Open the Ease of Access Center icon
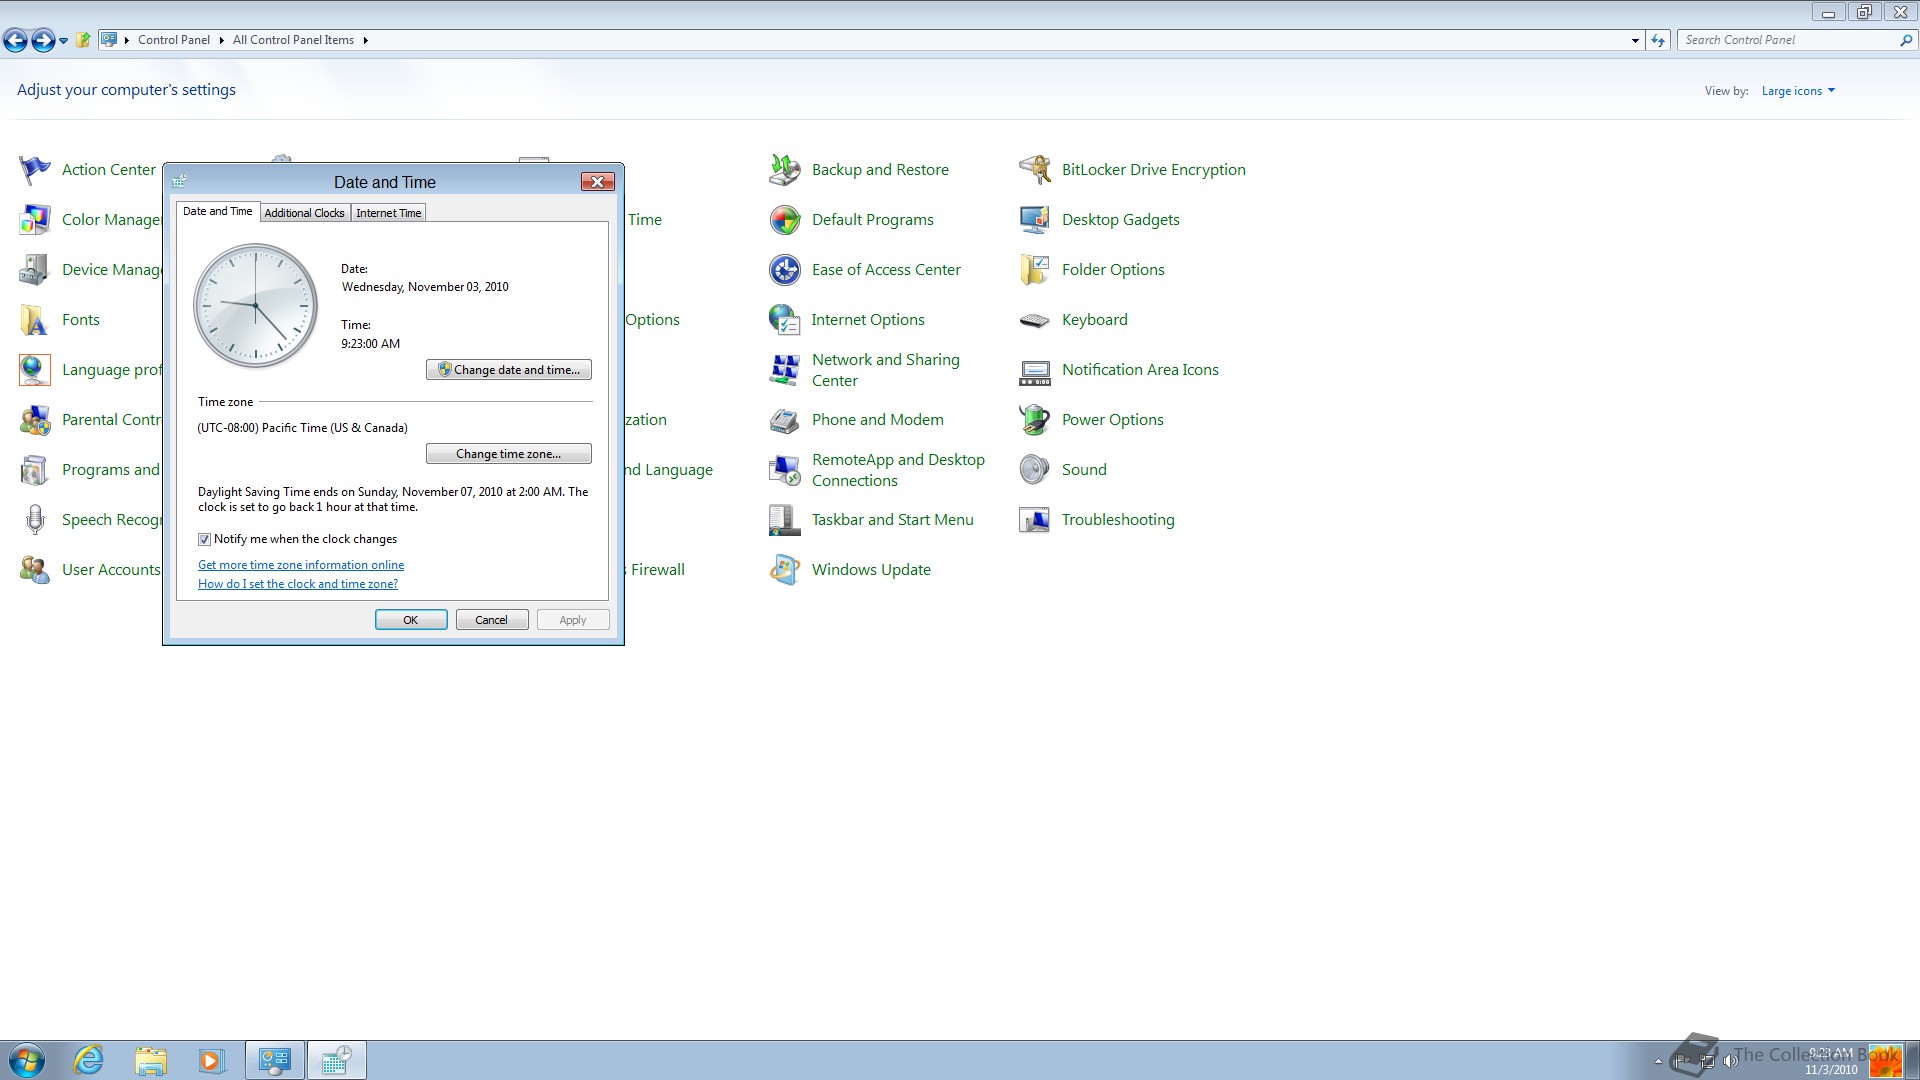The height and width of the screenshot is (1080, 1920). (785, 270)
